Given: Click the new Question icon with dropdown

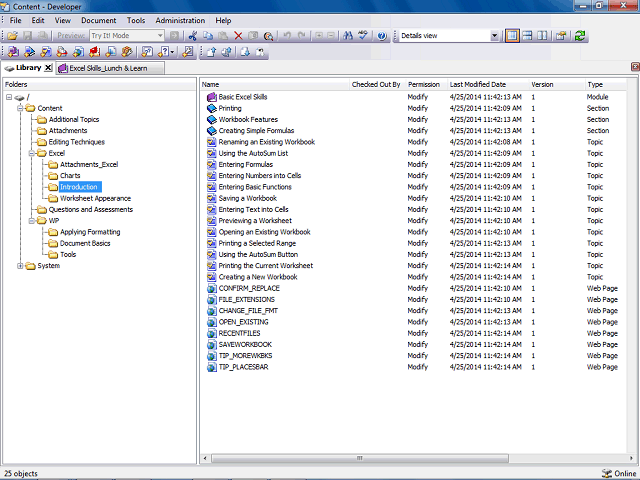Looking at the screenshot, I should 164,52.
